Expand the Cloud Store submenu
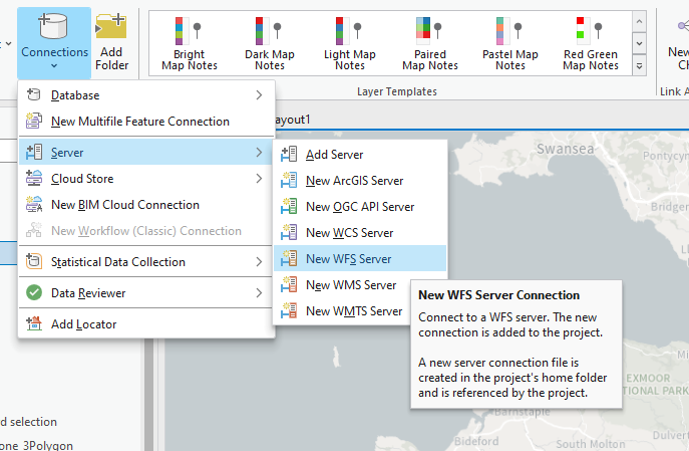 point(145,179)
